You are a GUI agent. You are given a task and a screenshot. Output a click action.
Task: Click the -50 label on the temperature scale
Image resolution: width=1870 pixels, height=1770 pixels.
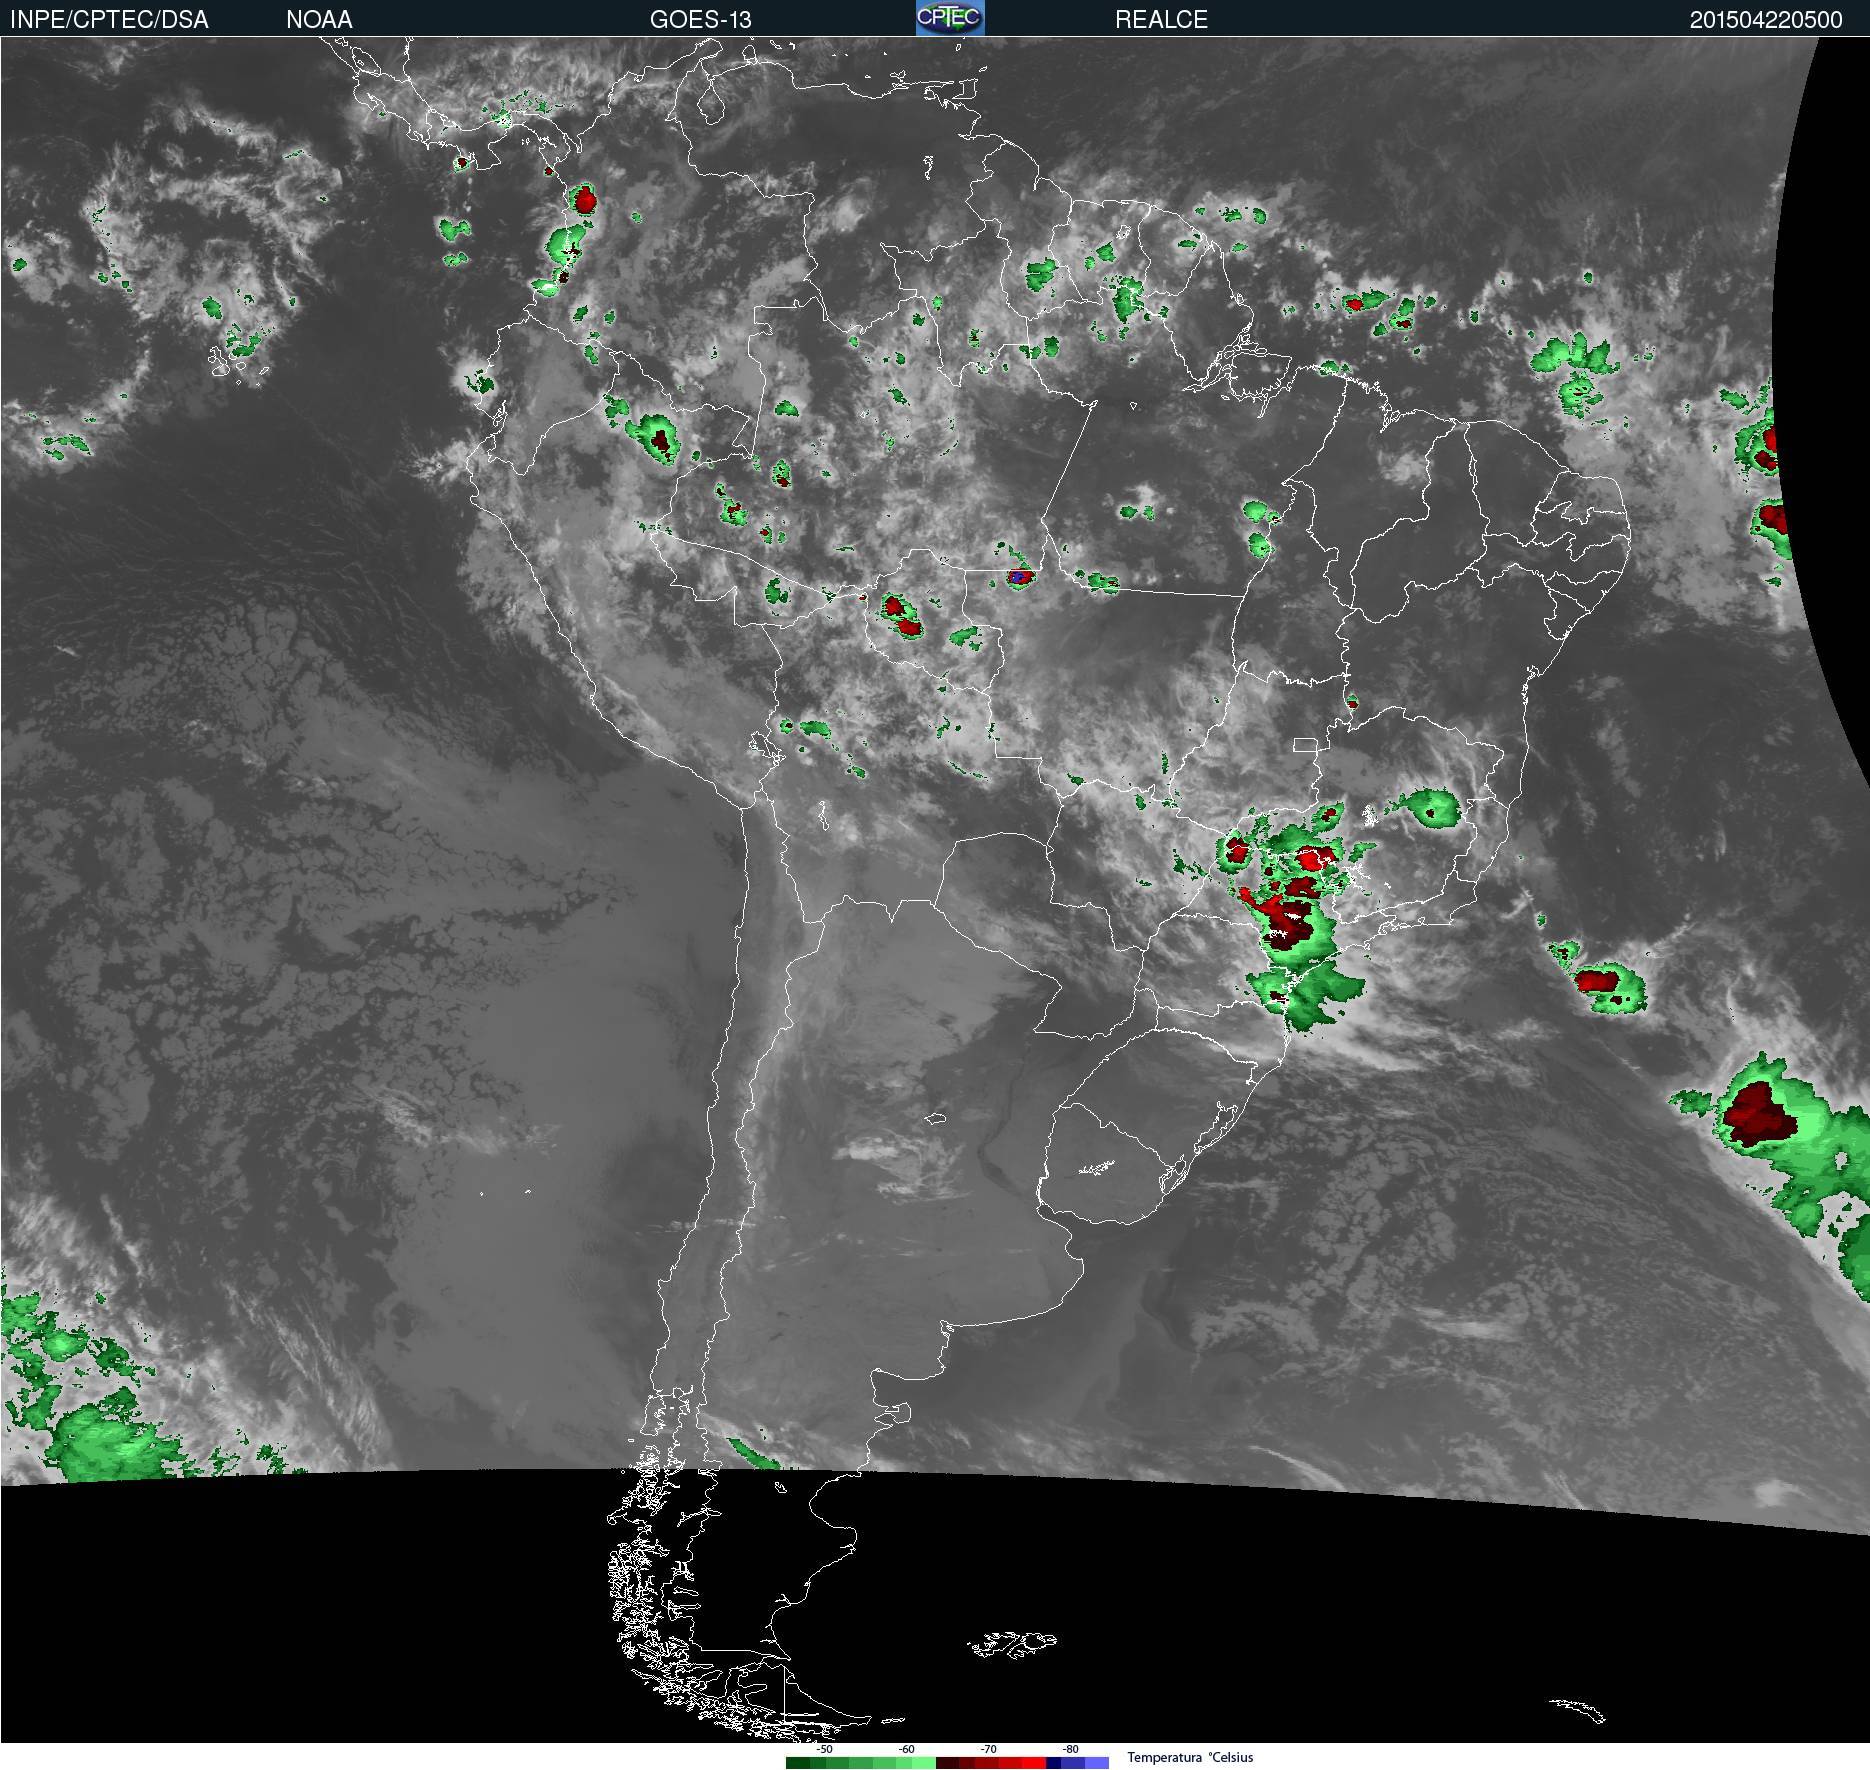click(x=824, y=1749)
